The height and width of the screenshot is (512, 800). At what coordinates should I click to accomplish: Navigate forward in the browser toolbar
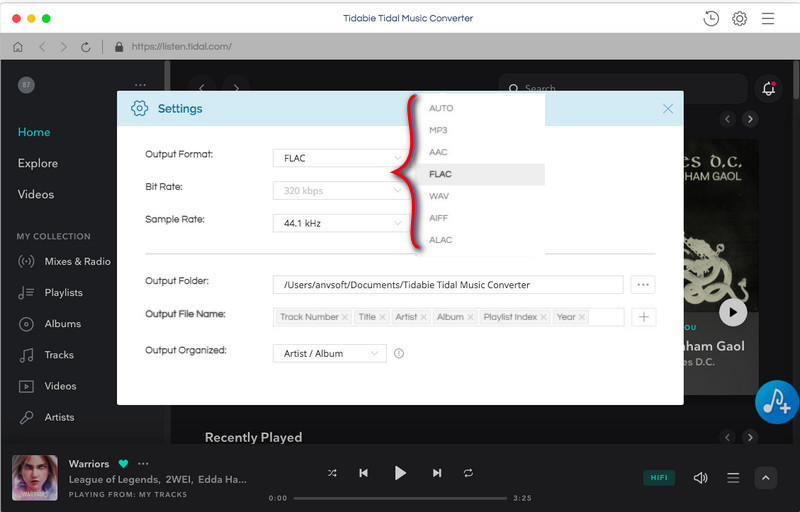(x=64, y=47)
